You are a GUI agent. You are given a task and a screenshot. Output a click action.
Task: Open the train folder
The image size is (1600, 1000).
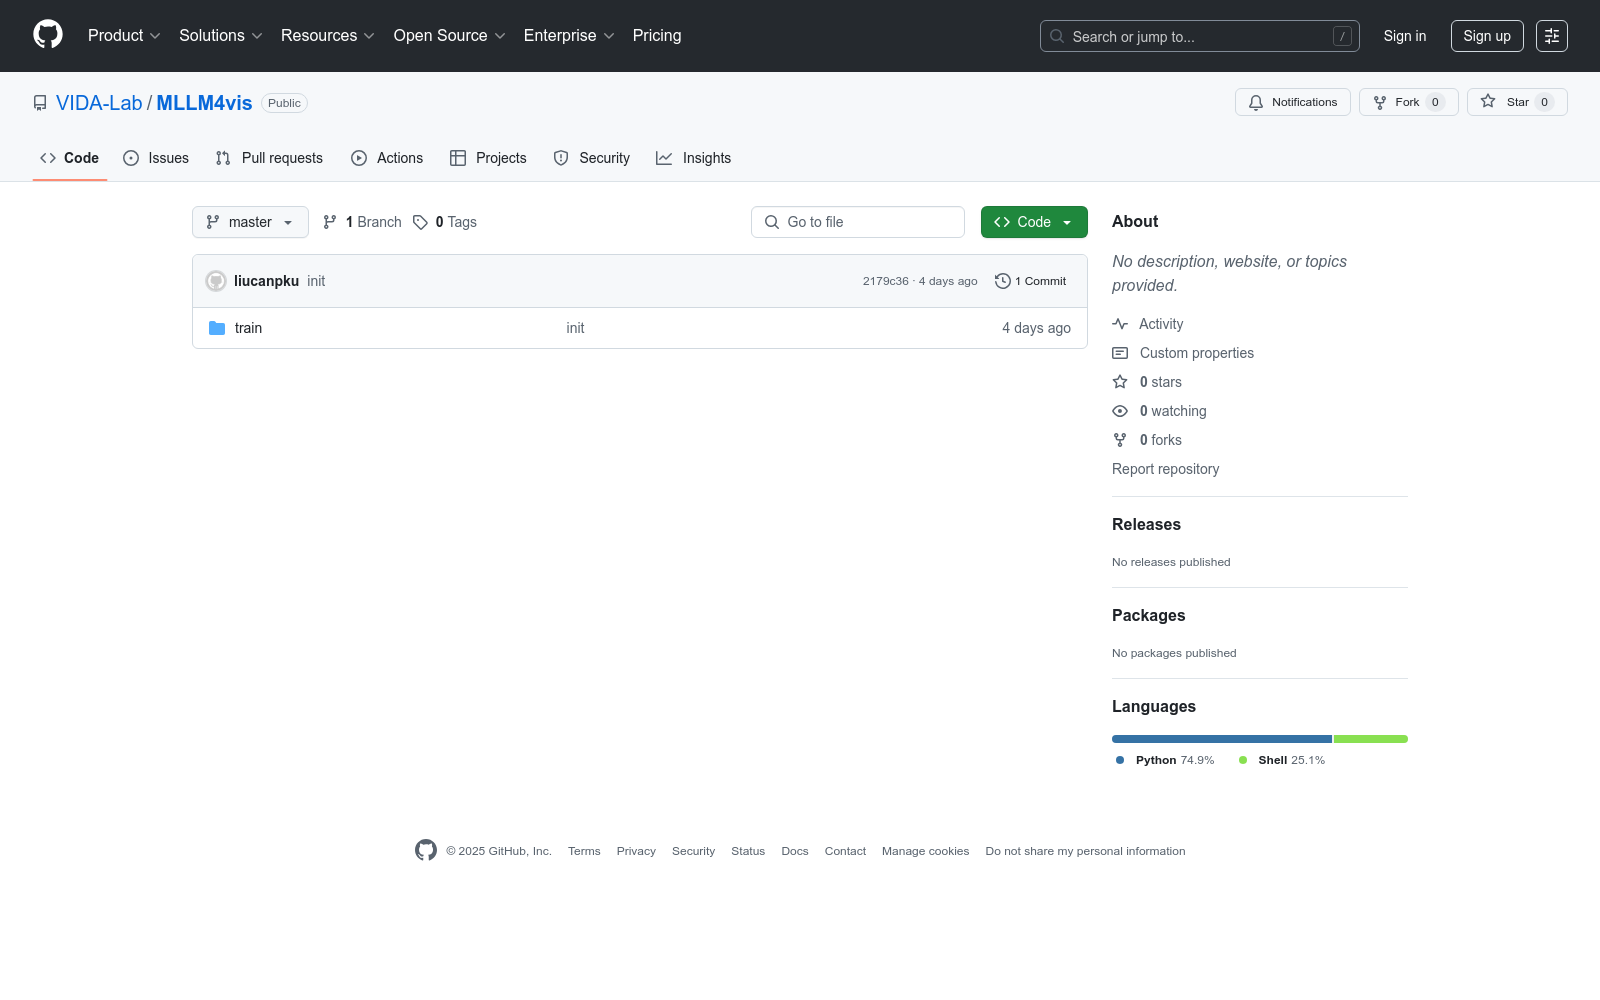[248, 328]
